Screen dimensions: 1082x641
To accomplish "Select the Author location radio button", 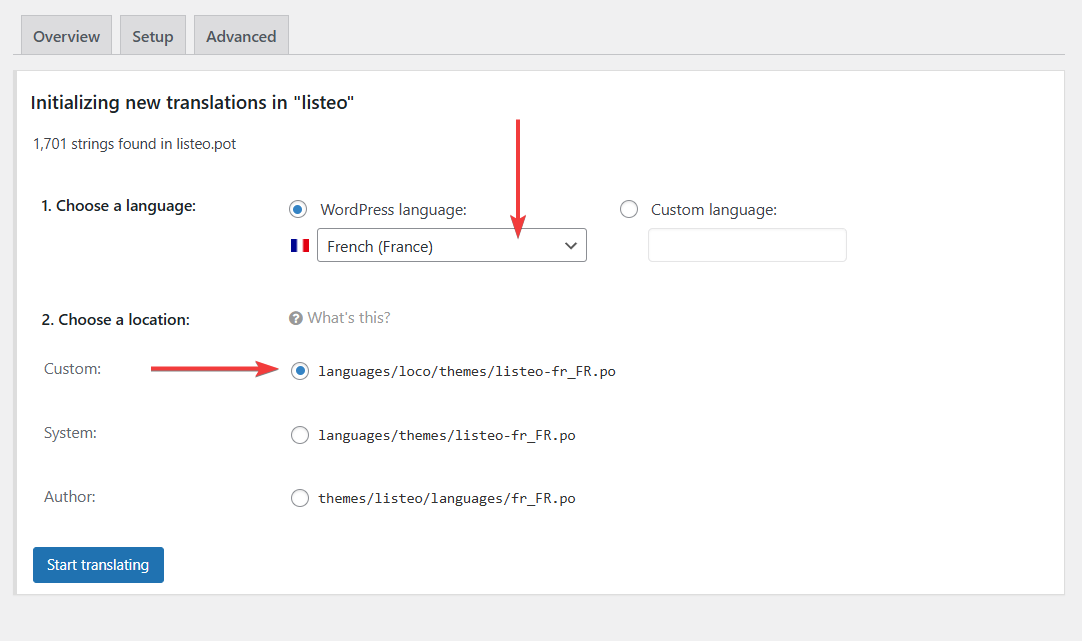I will click(300, 498).
